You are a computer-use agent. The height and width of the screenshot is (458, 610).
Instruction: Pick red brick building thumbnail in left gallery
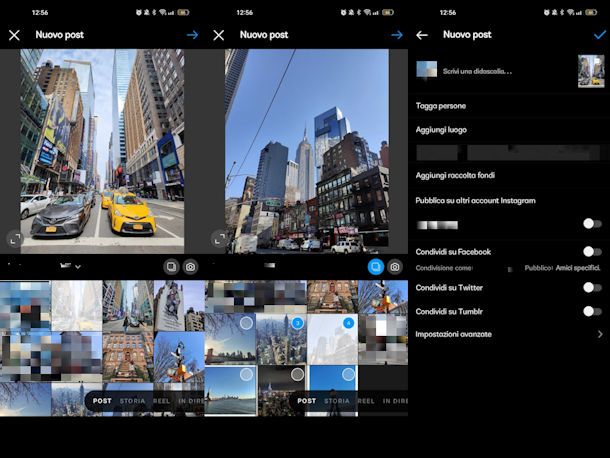click(128, 357)
